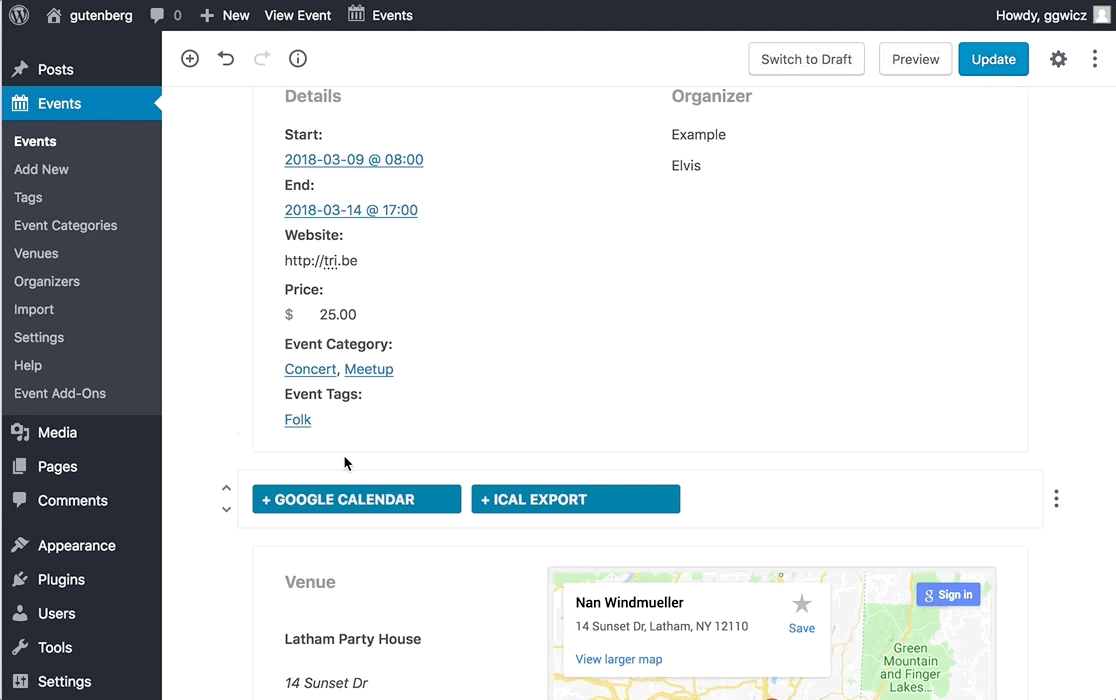Click the start date 2018-03-09 link

pyautogui.click(x=353, y=160)
